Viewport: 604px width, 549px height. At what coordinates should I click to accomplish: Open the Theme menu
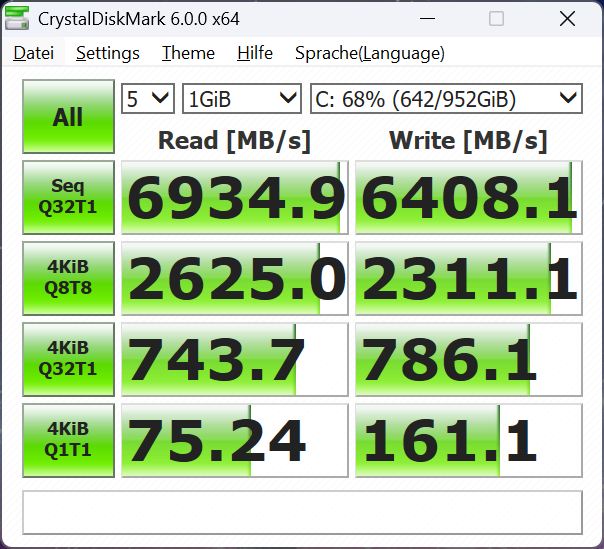[x=188, y=53]
